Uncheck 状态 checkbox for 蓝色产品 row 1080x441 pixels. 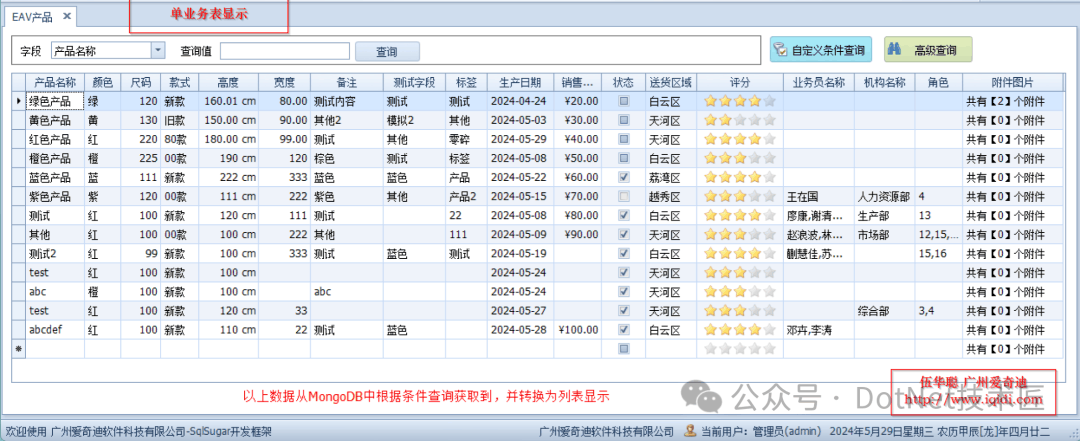click(x=624, y=178)
